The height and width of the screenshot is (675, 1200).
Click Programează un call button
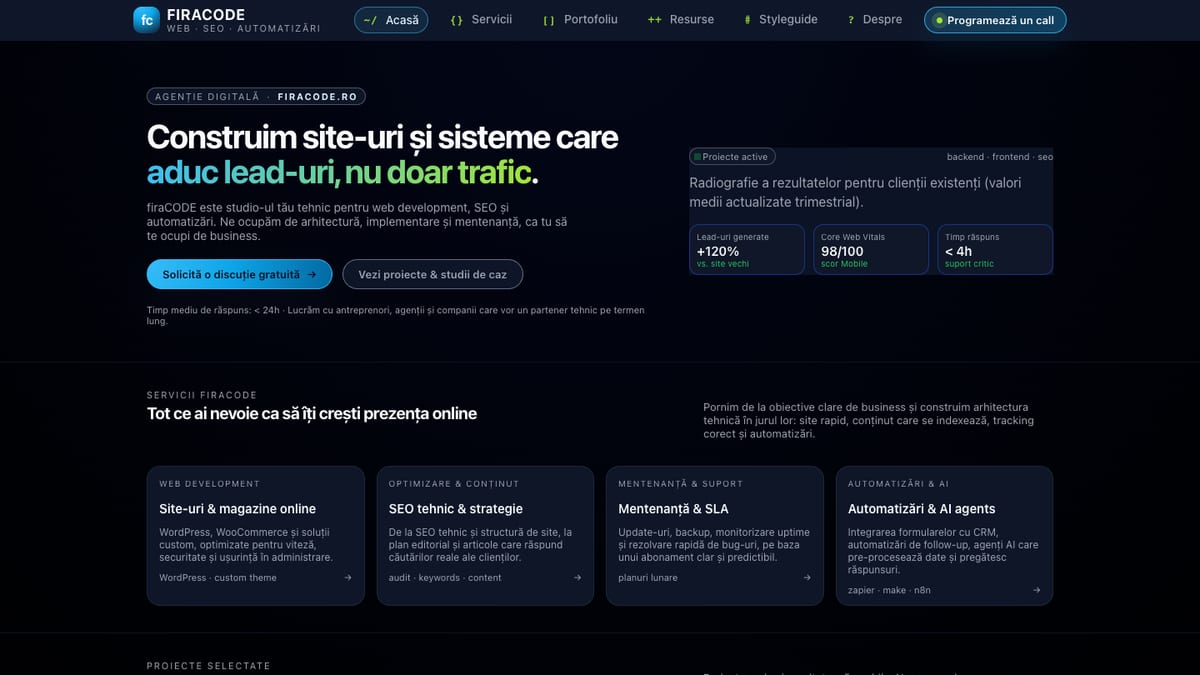pos(995,20)
